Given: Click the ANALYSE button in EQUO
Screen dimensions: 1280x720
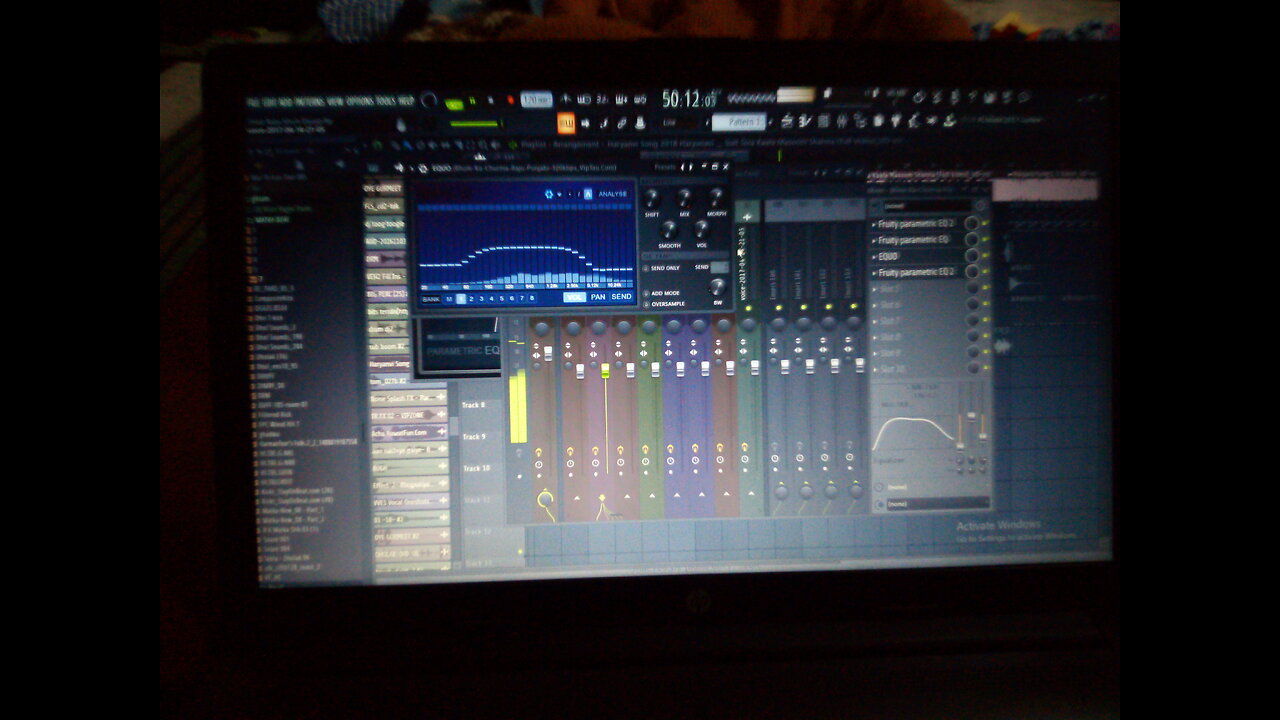Looking at the screenshot, I should [613, 194].
